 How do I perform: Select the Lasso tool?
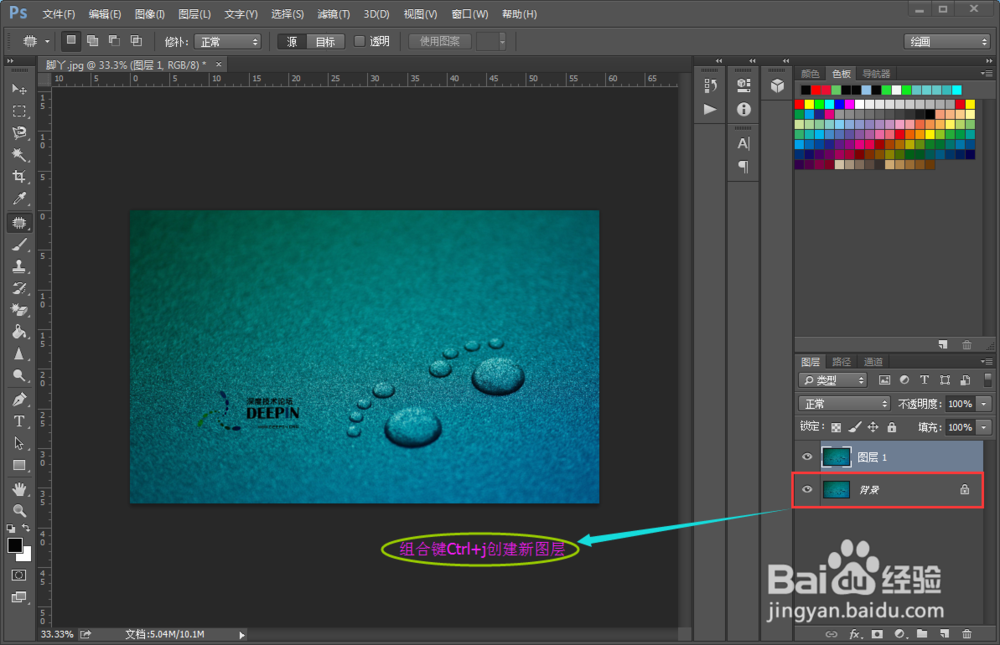19,133
